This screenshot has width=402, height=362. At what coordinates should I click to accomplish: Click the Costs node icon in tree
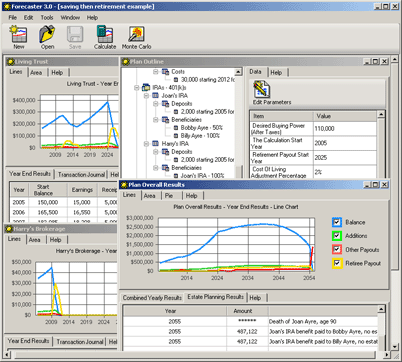point(166,72)
